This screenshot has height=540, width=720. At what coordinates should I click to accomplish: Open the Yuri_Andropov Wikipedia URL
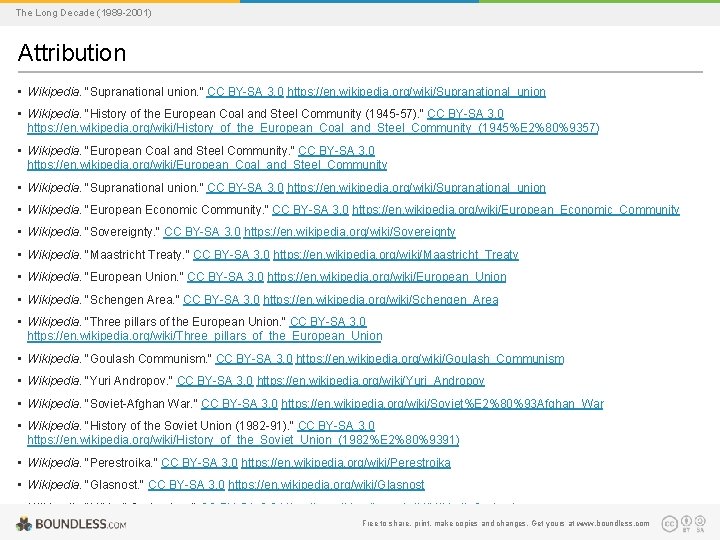(371, 381)
